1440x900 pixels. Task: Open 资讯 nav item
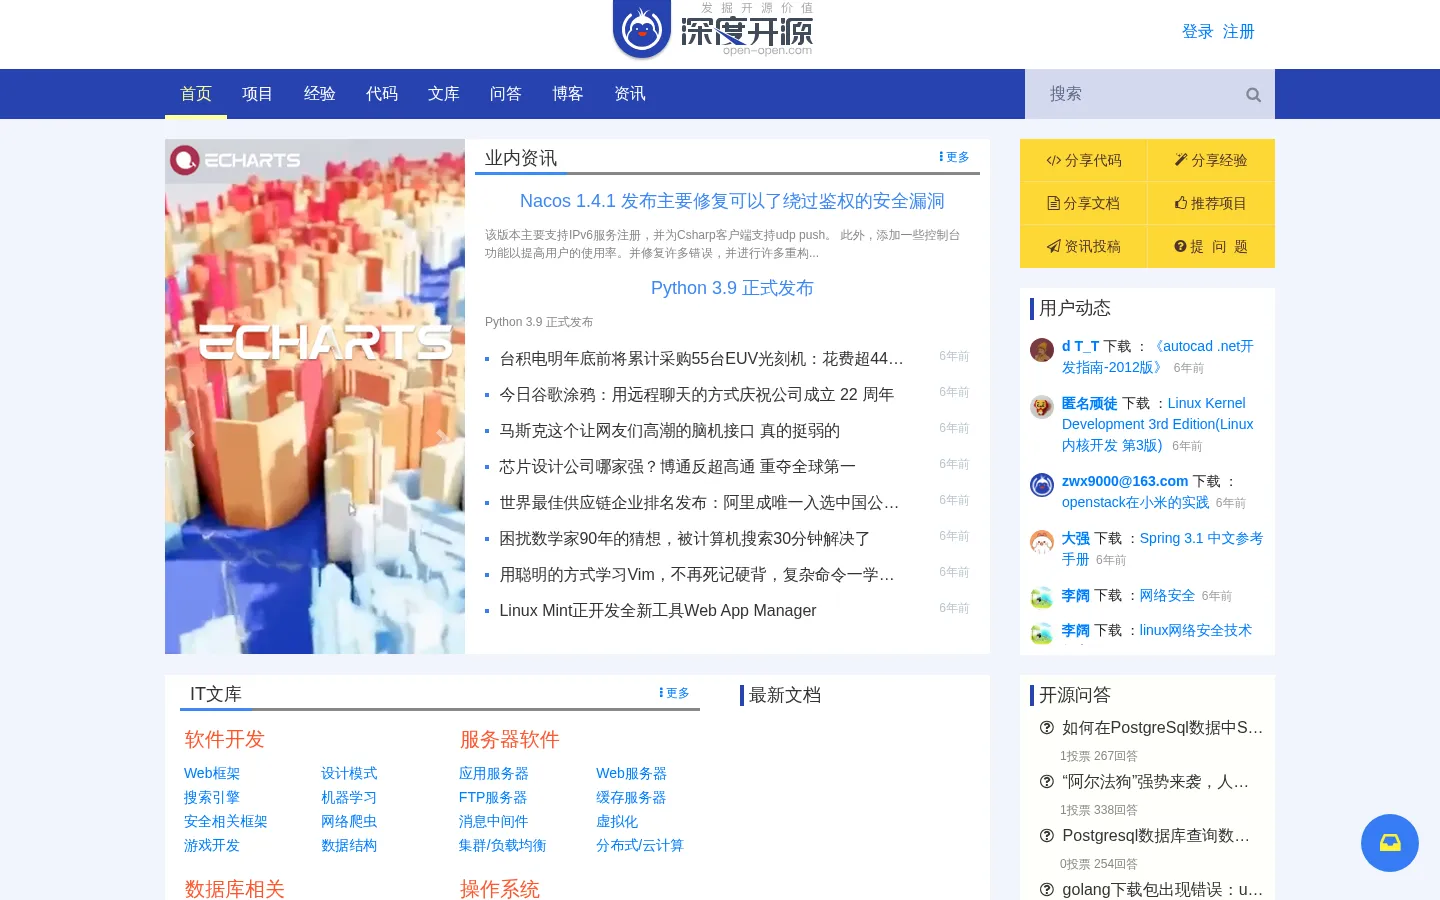pos(630,94)
